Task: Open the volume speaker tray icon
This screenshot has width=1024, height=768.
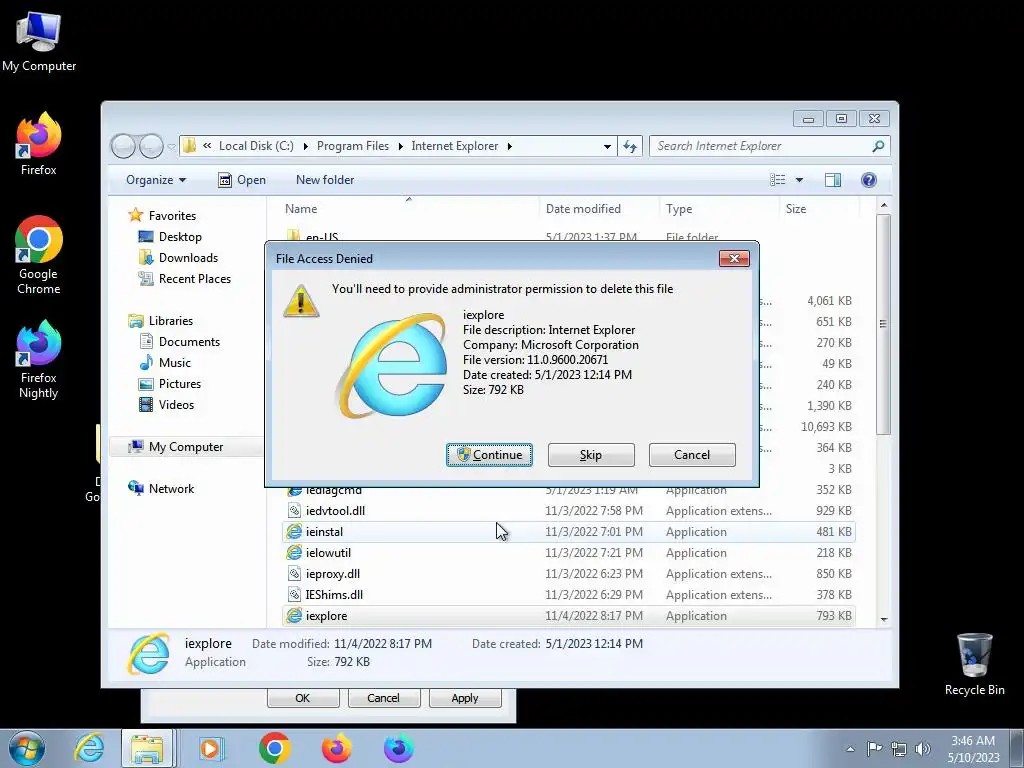Action: click(x=923, y=748)
